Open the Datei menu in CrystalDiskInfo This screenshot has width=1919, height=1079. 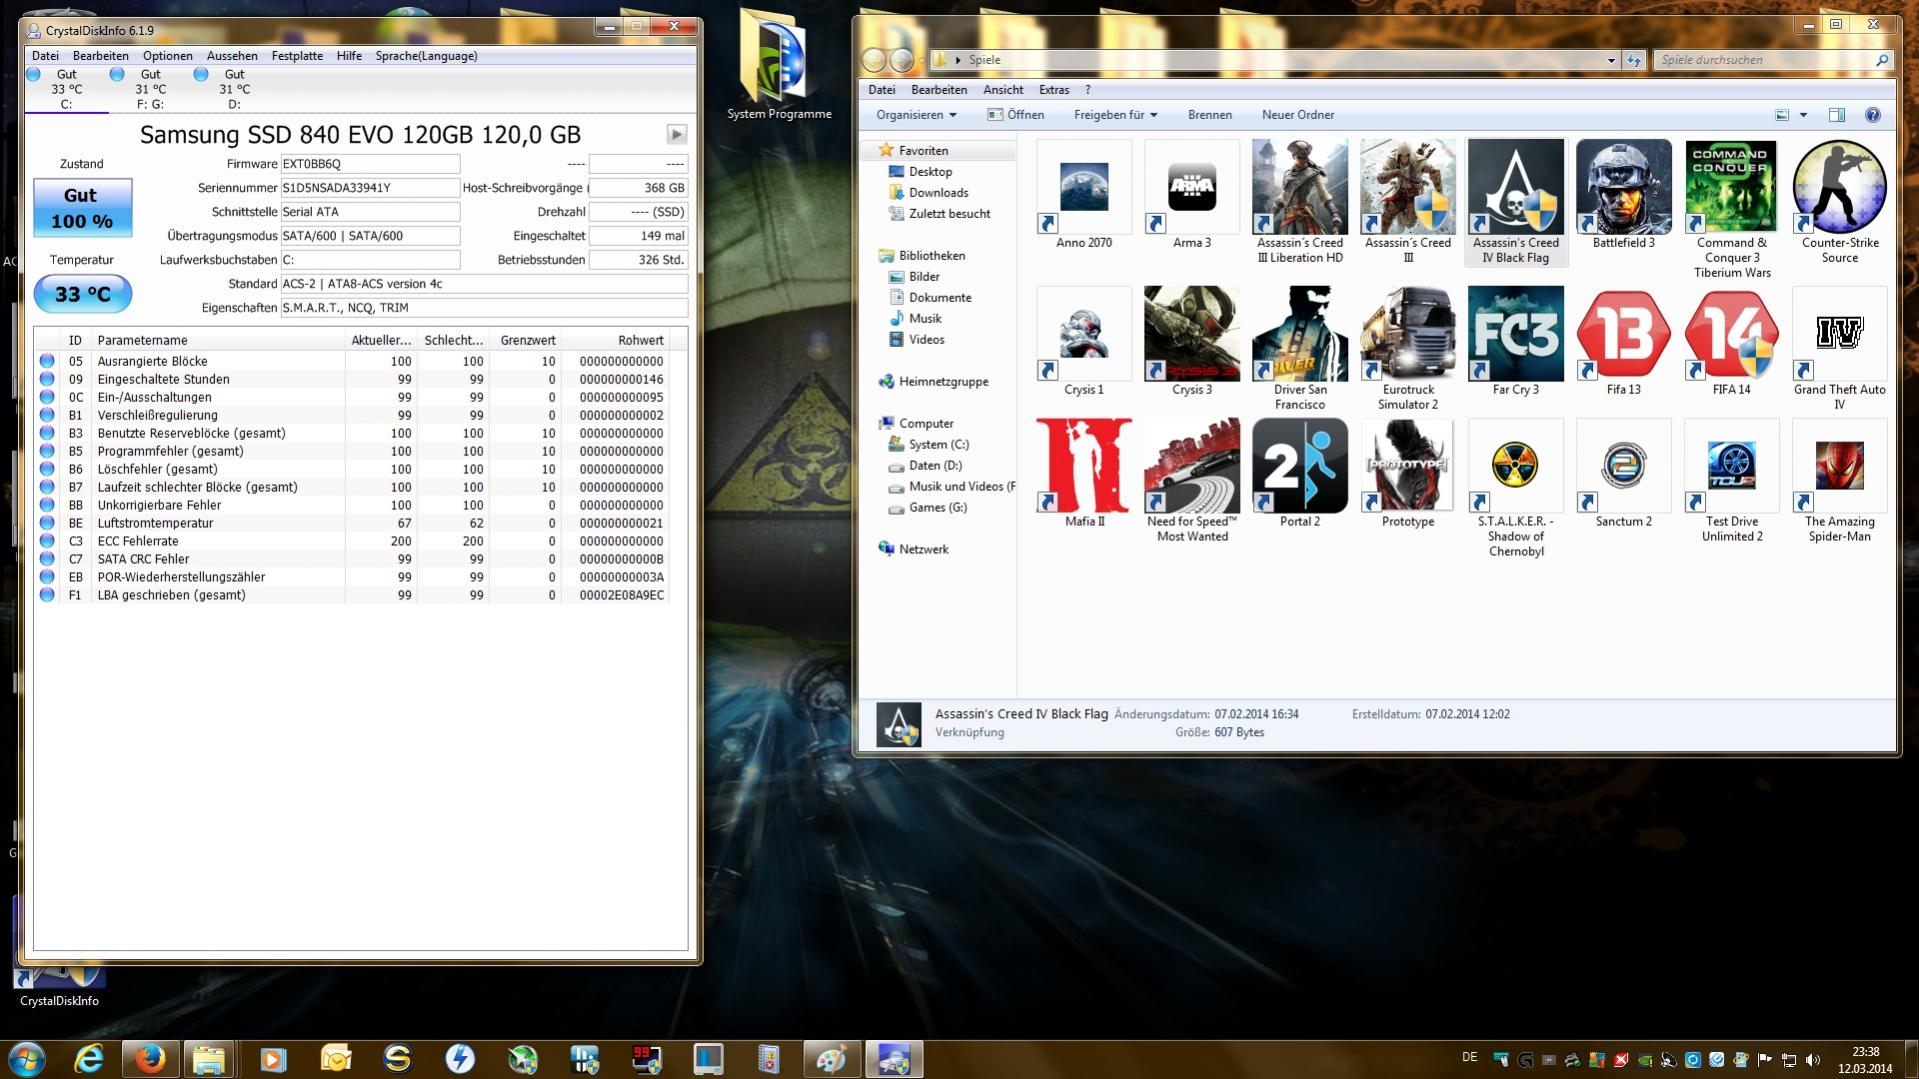tap(45, 56)
